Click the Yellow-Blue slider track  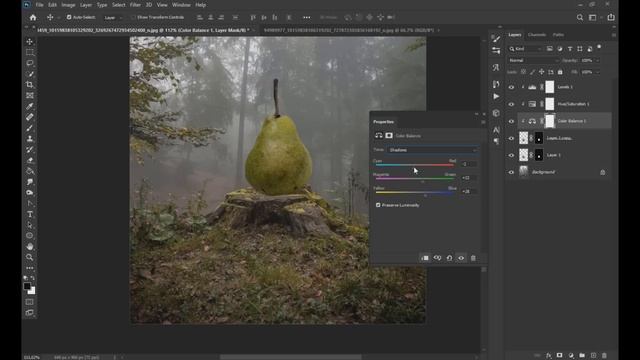point(414,192)
